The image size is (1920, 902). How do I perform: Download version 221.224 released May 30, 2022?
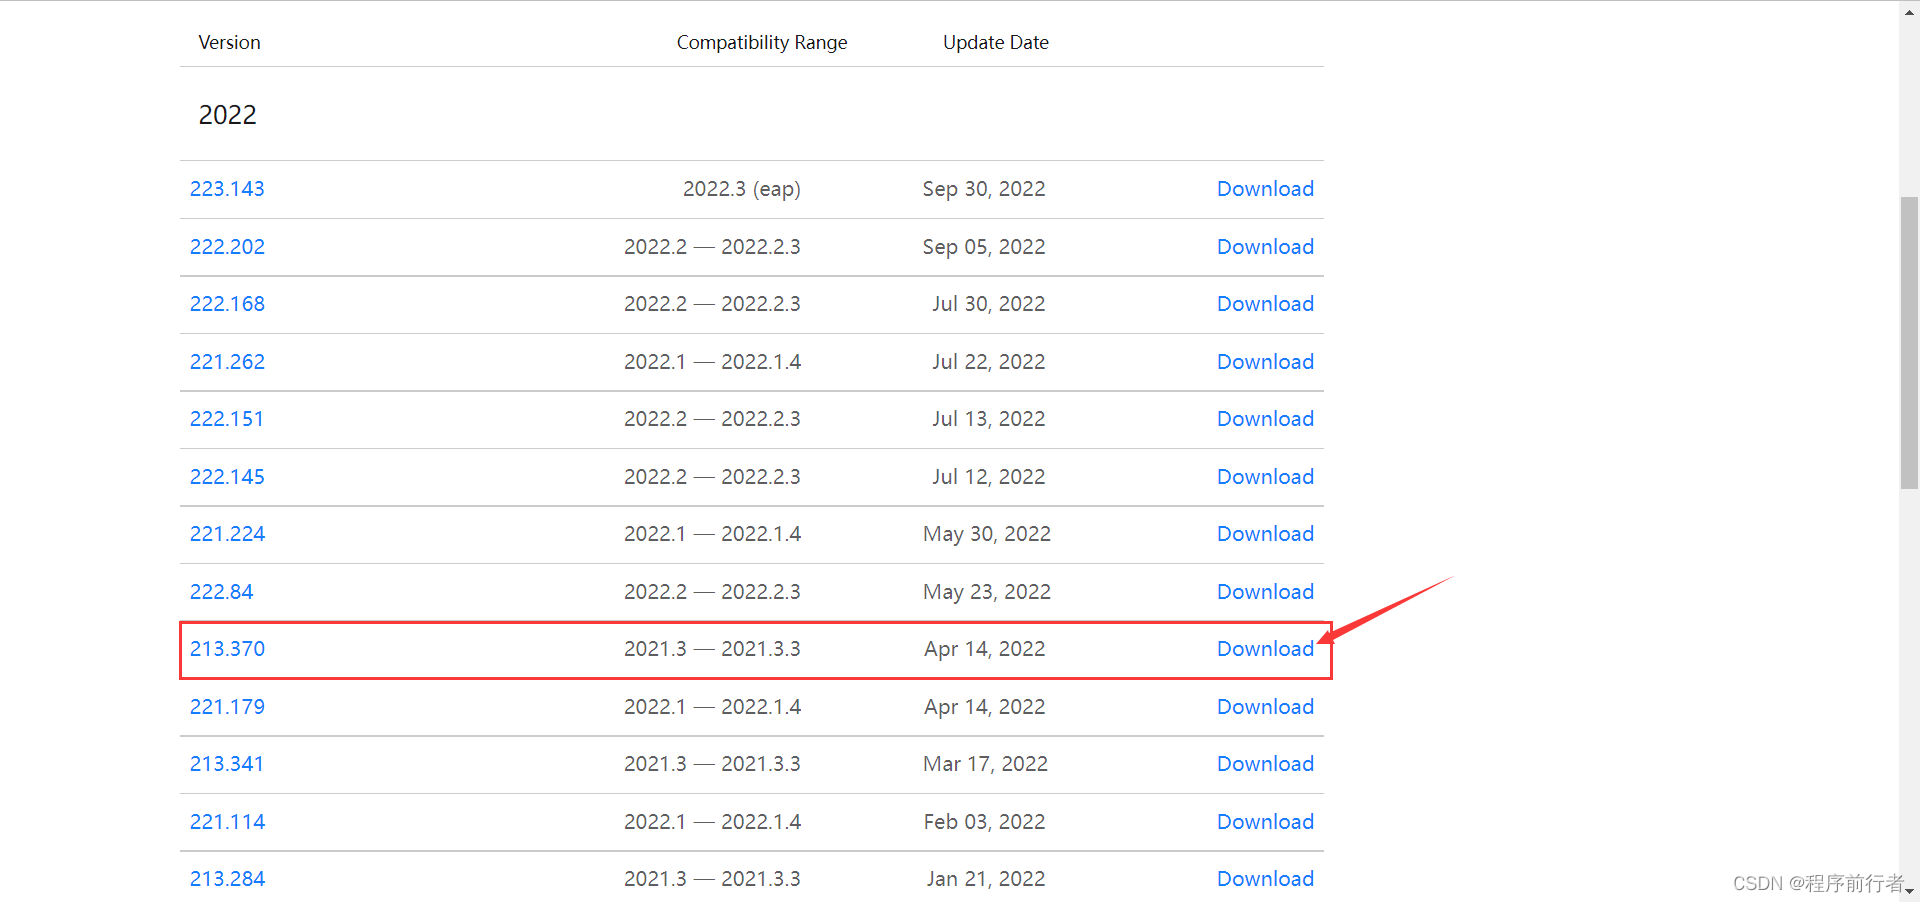(1265, 534)
